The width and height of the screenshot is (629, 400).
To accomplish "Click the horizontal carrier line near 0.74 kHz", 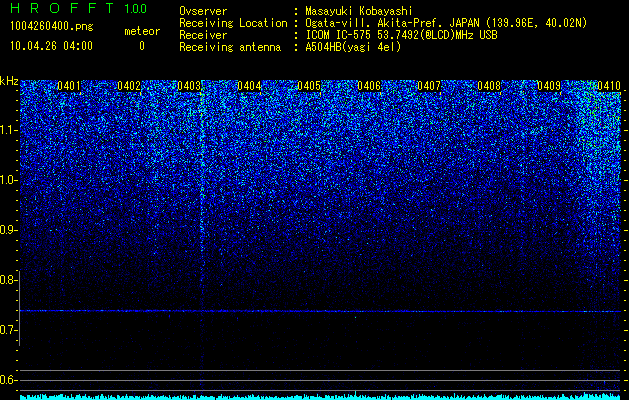I will [320, 311].
